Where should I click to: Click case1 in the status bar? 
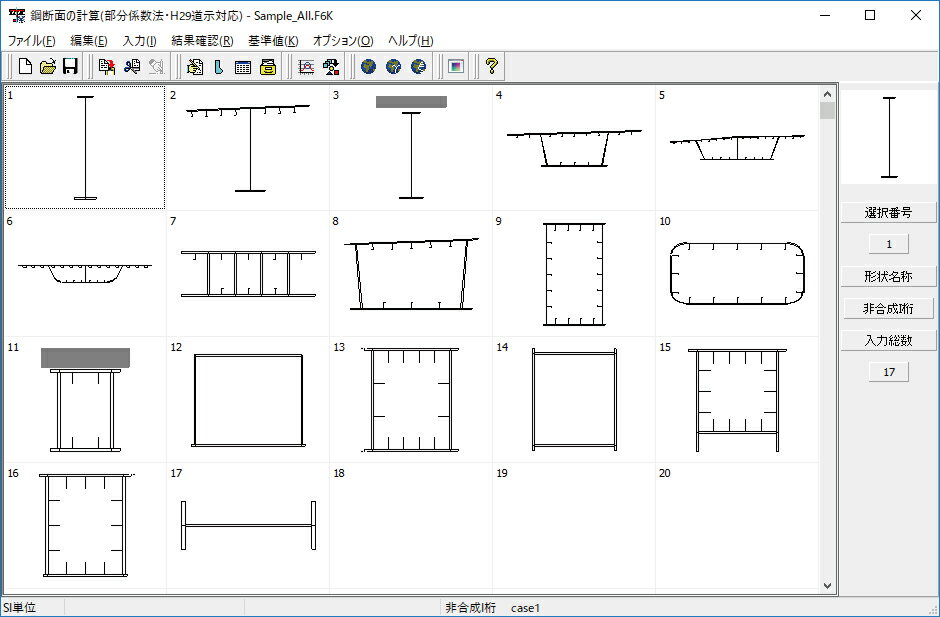525,608
